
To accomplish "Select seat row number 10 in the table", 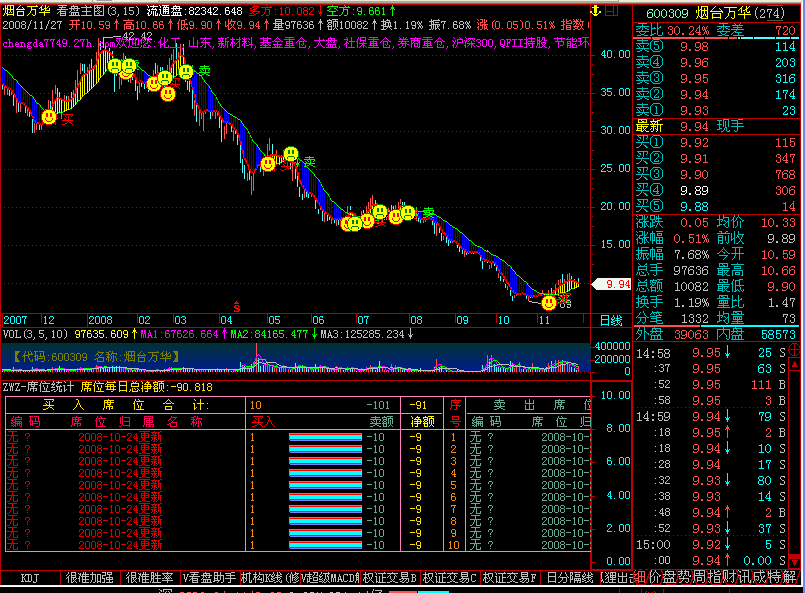I will 298,545.
